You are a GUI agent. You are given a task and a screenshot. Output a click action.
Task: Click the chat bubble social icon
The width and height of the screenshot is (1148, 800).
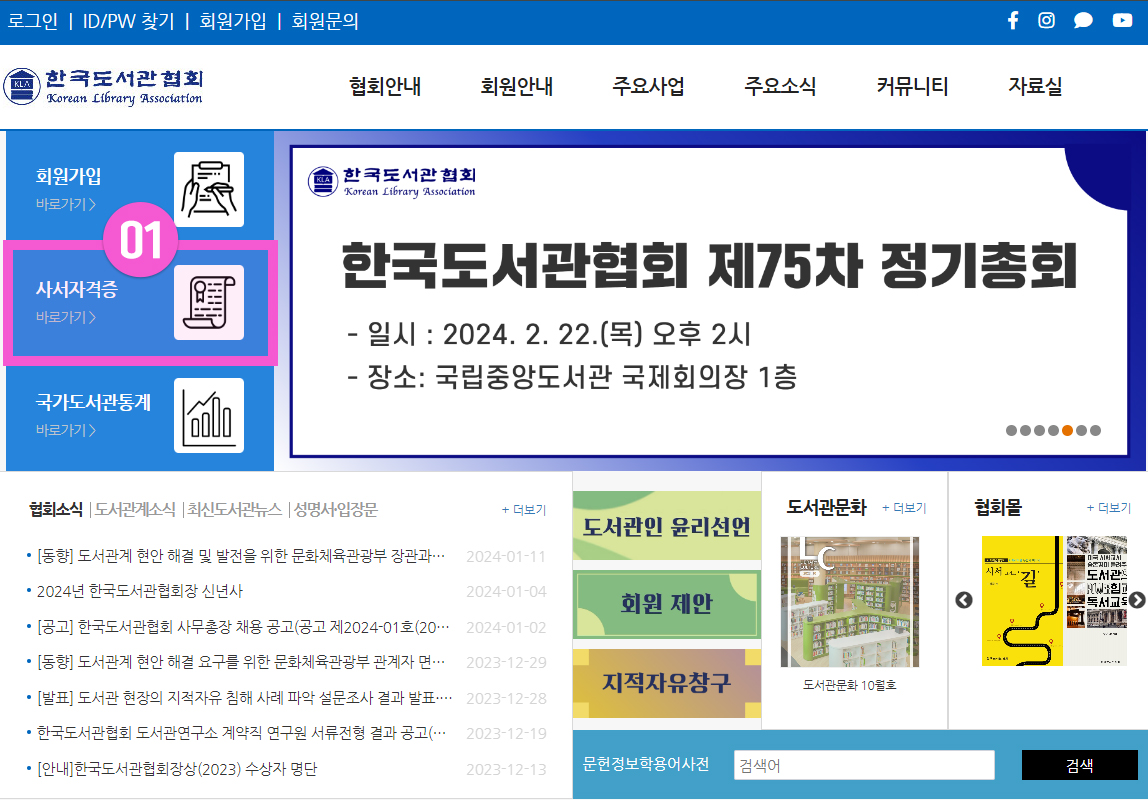pyautogui.click(x=1083, y=20)
